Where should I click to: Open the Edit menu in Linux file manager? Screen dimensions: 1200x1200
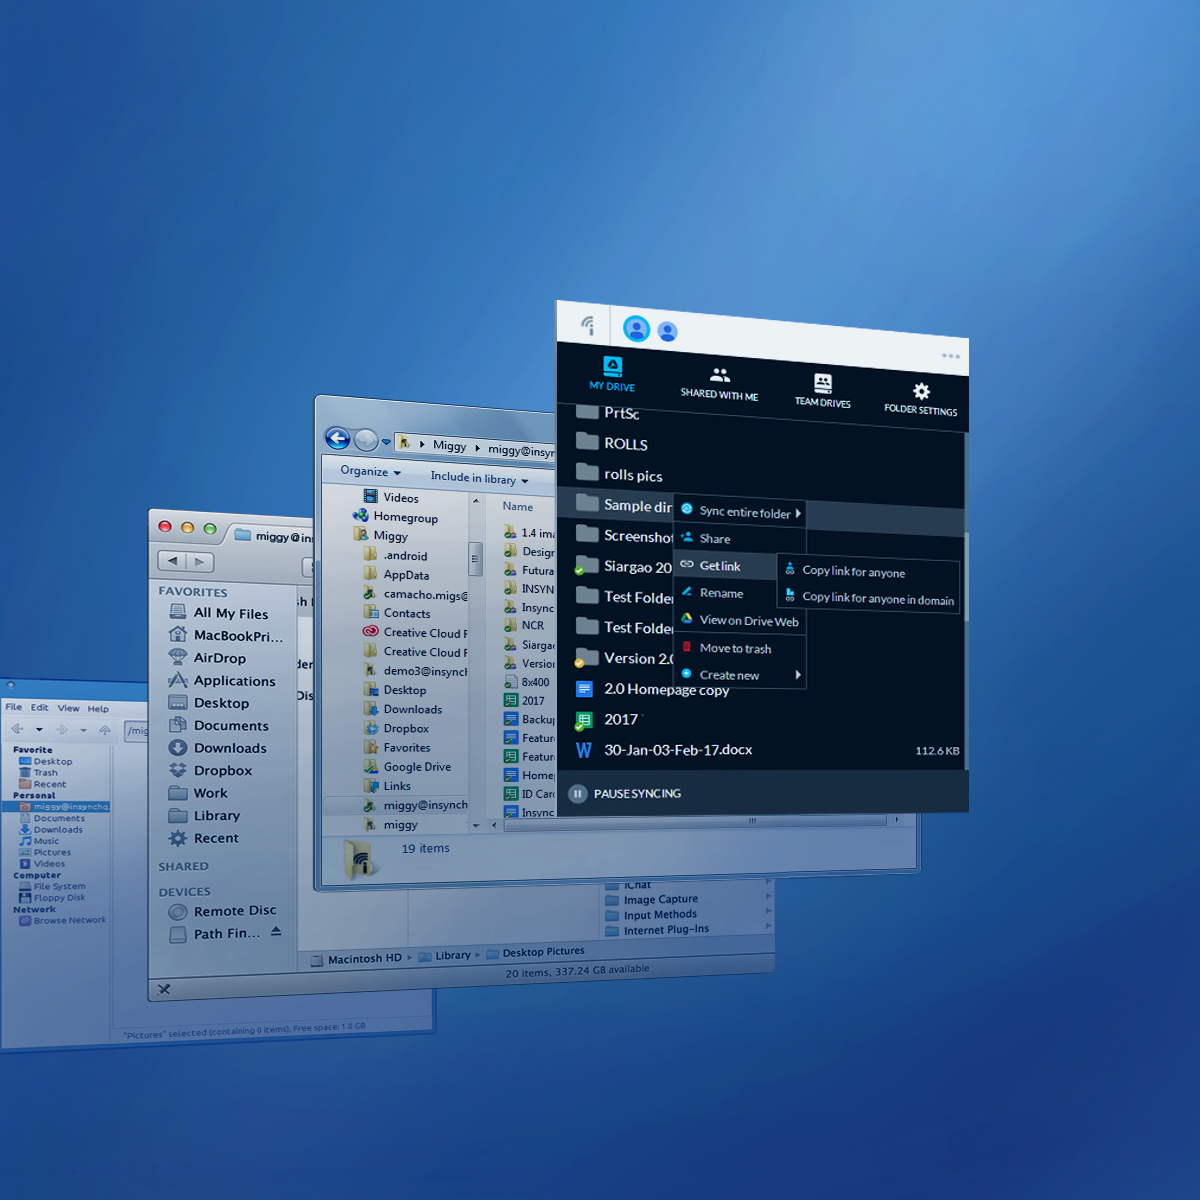pyautogui.click(x=39, y=707)
